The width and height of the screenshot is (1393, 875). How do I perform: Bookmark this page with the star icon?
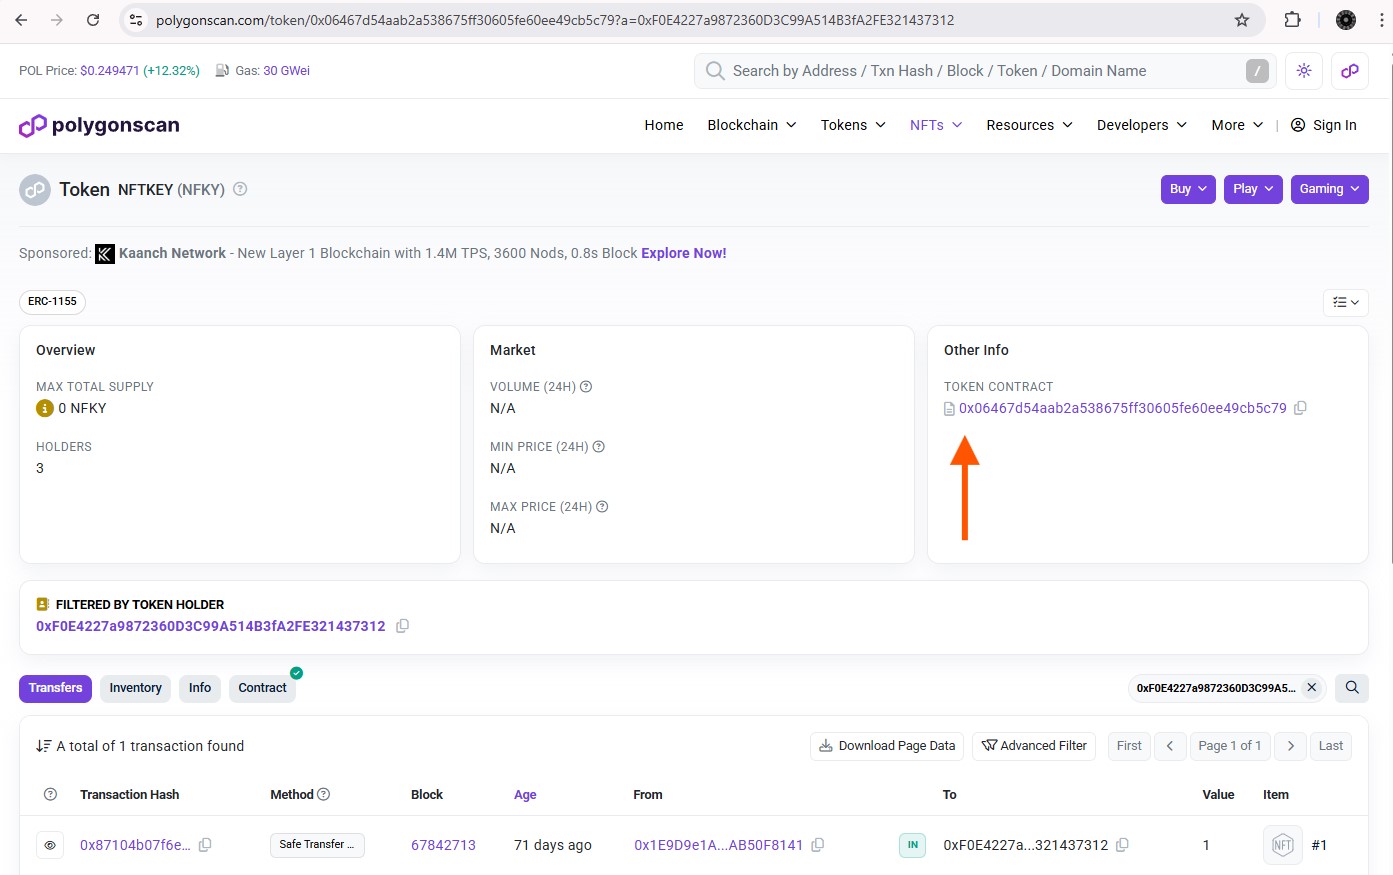tap(1242, 20)
